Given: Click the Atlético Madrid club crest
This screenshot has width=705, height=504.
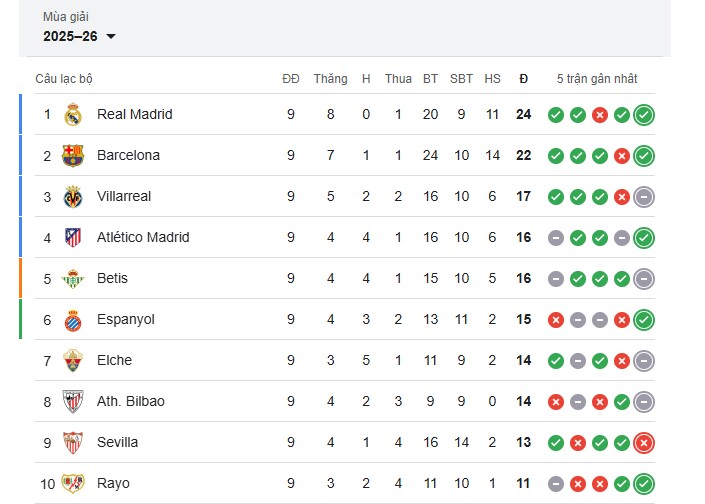Looking at the screenshot, I should coord(73,238).
